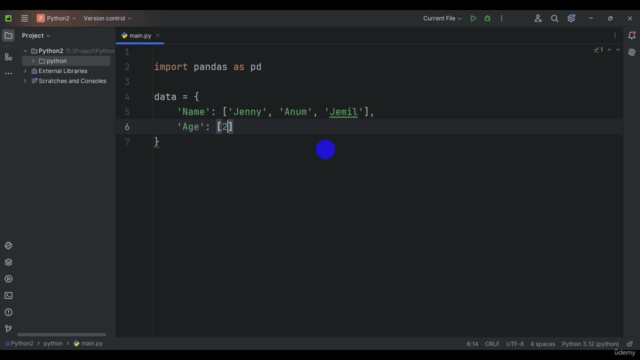Click python breadcrumb in navigation bar
Image resolution: width=640 pixels, height=360 pixels.
click(53, 344)
